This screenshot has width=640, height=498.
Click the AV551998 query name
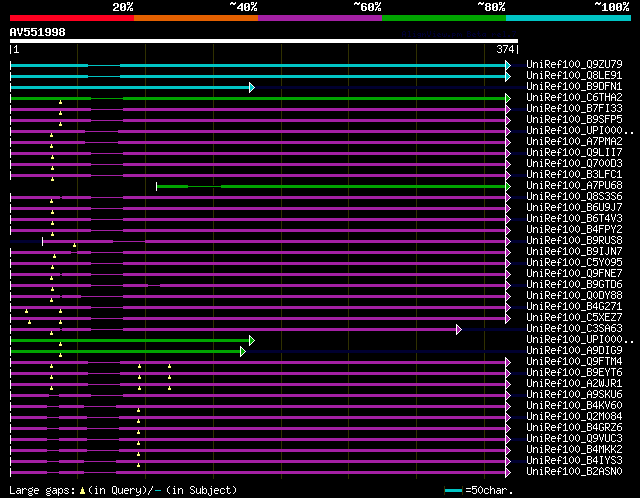tap(38, 32)
